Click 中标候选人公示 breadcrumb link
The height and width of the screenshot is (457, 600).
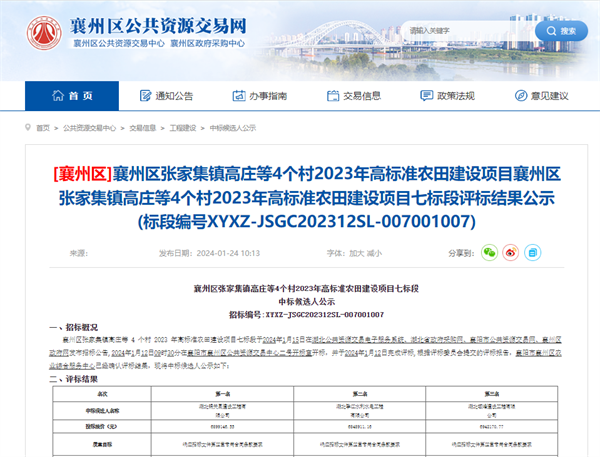(232, 128)
